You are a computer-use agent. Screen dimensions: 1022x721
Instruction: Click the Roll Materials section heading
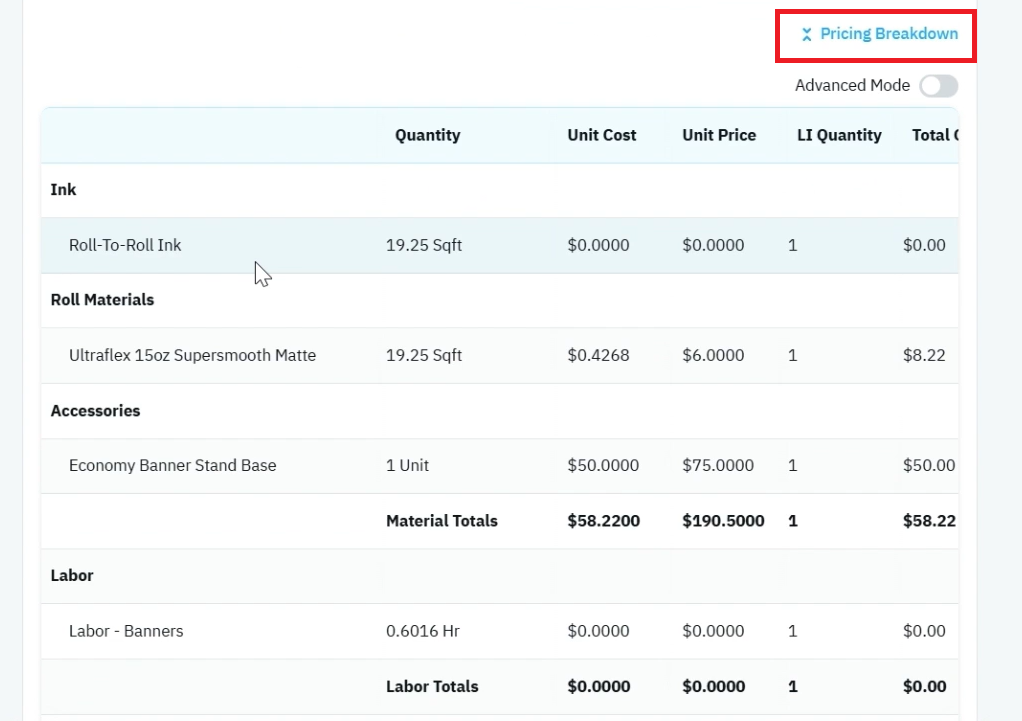[x=102, y=300]
